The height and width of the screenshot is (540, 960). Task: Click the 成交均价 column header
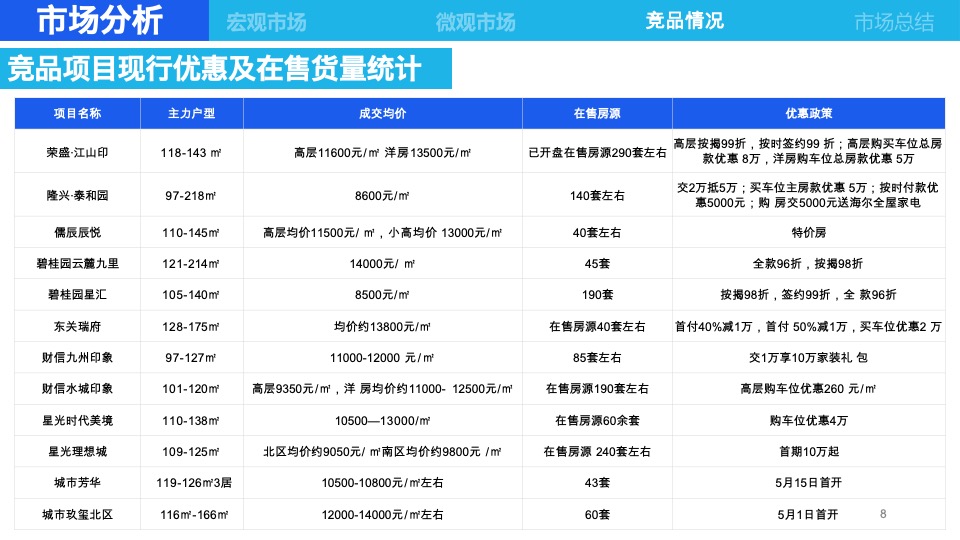(x=383, y=113)
